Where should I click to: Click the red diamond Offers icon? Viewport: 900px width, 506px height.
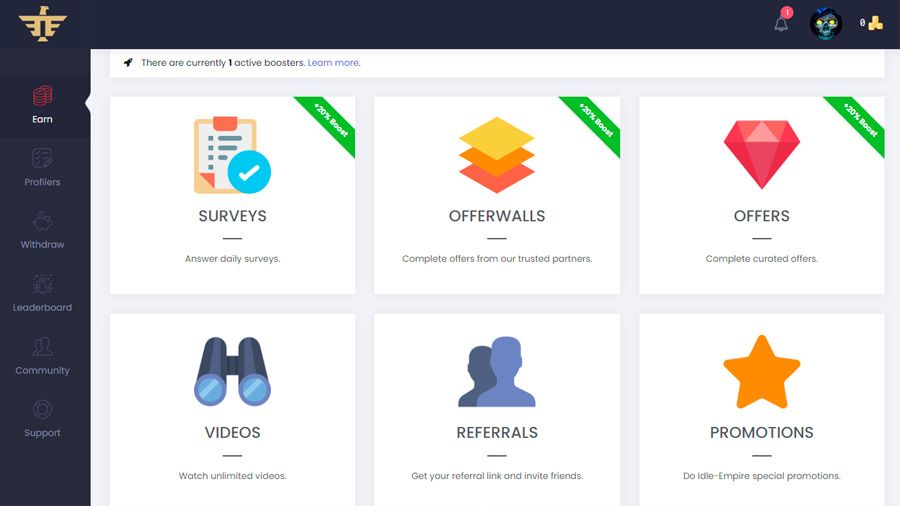[x=761, y=154]
